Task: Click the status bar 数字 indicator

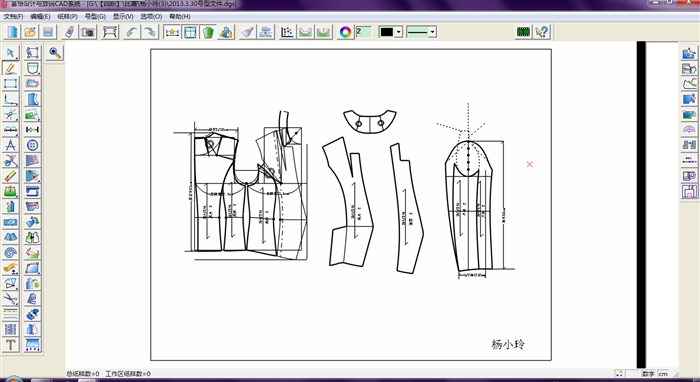Action: [x=648, y=374]
